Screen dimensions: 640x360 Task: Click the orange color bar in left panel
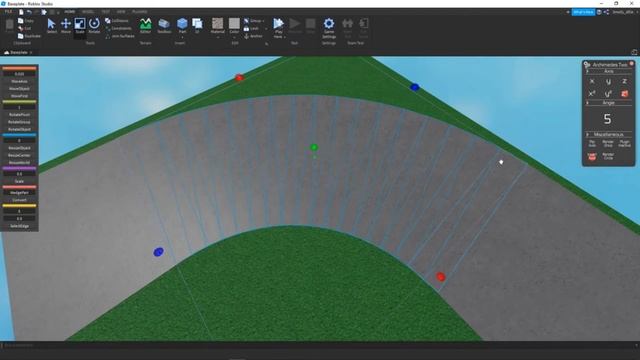pos(20,68)
